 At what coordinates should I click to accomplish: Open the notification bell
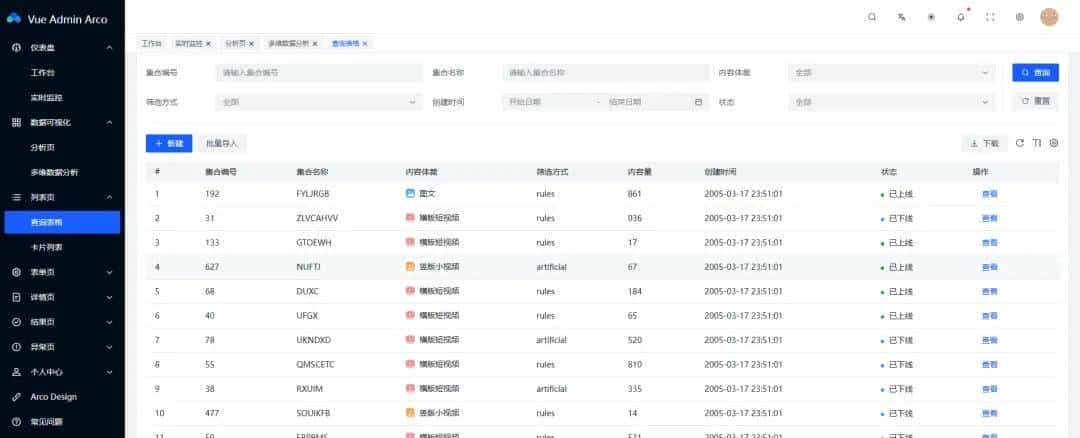(961, 18)
